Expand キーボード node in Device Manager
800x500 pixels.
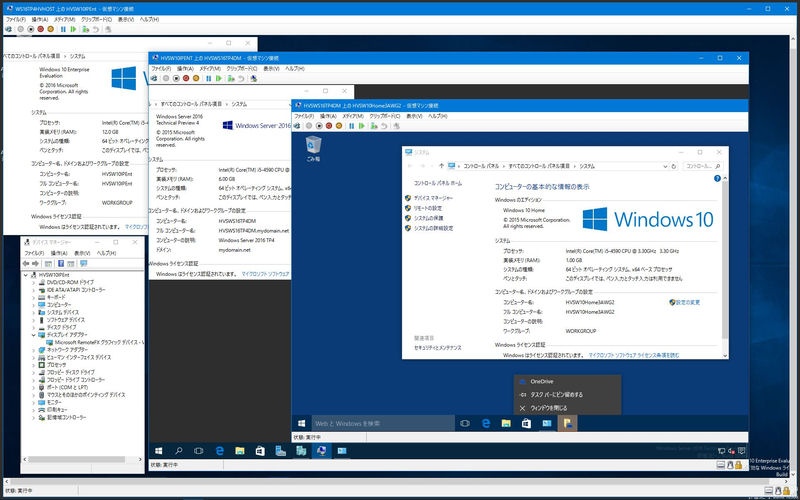click(34, 297)
